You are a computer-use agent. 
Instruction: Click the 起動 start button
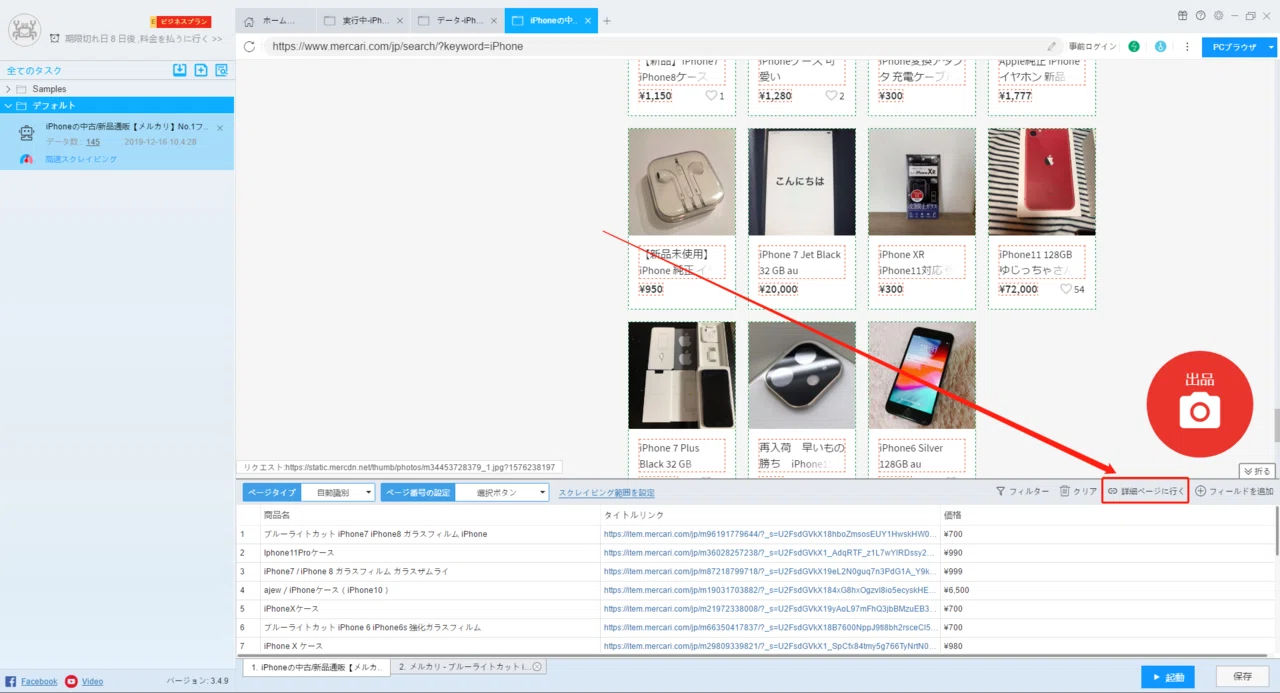click(1167, 677)
